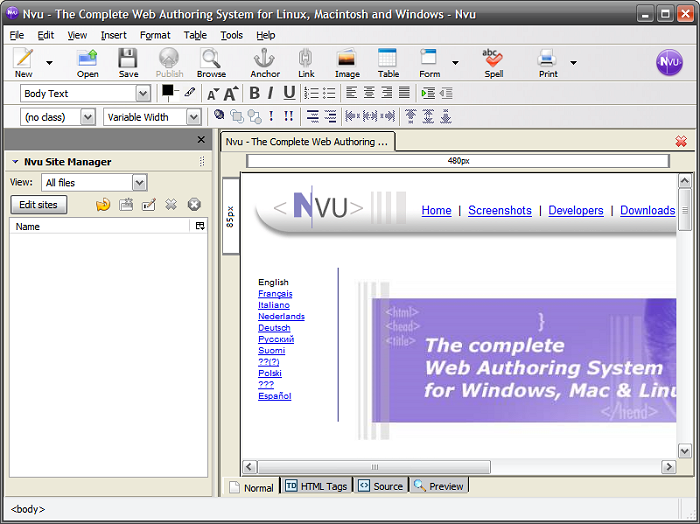Toggle bold formatting button
This screenshot has height=524, width=700.
[254, 93]
